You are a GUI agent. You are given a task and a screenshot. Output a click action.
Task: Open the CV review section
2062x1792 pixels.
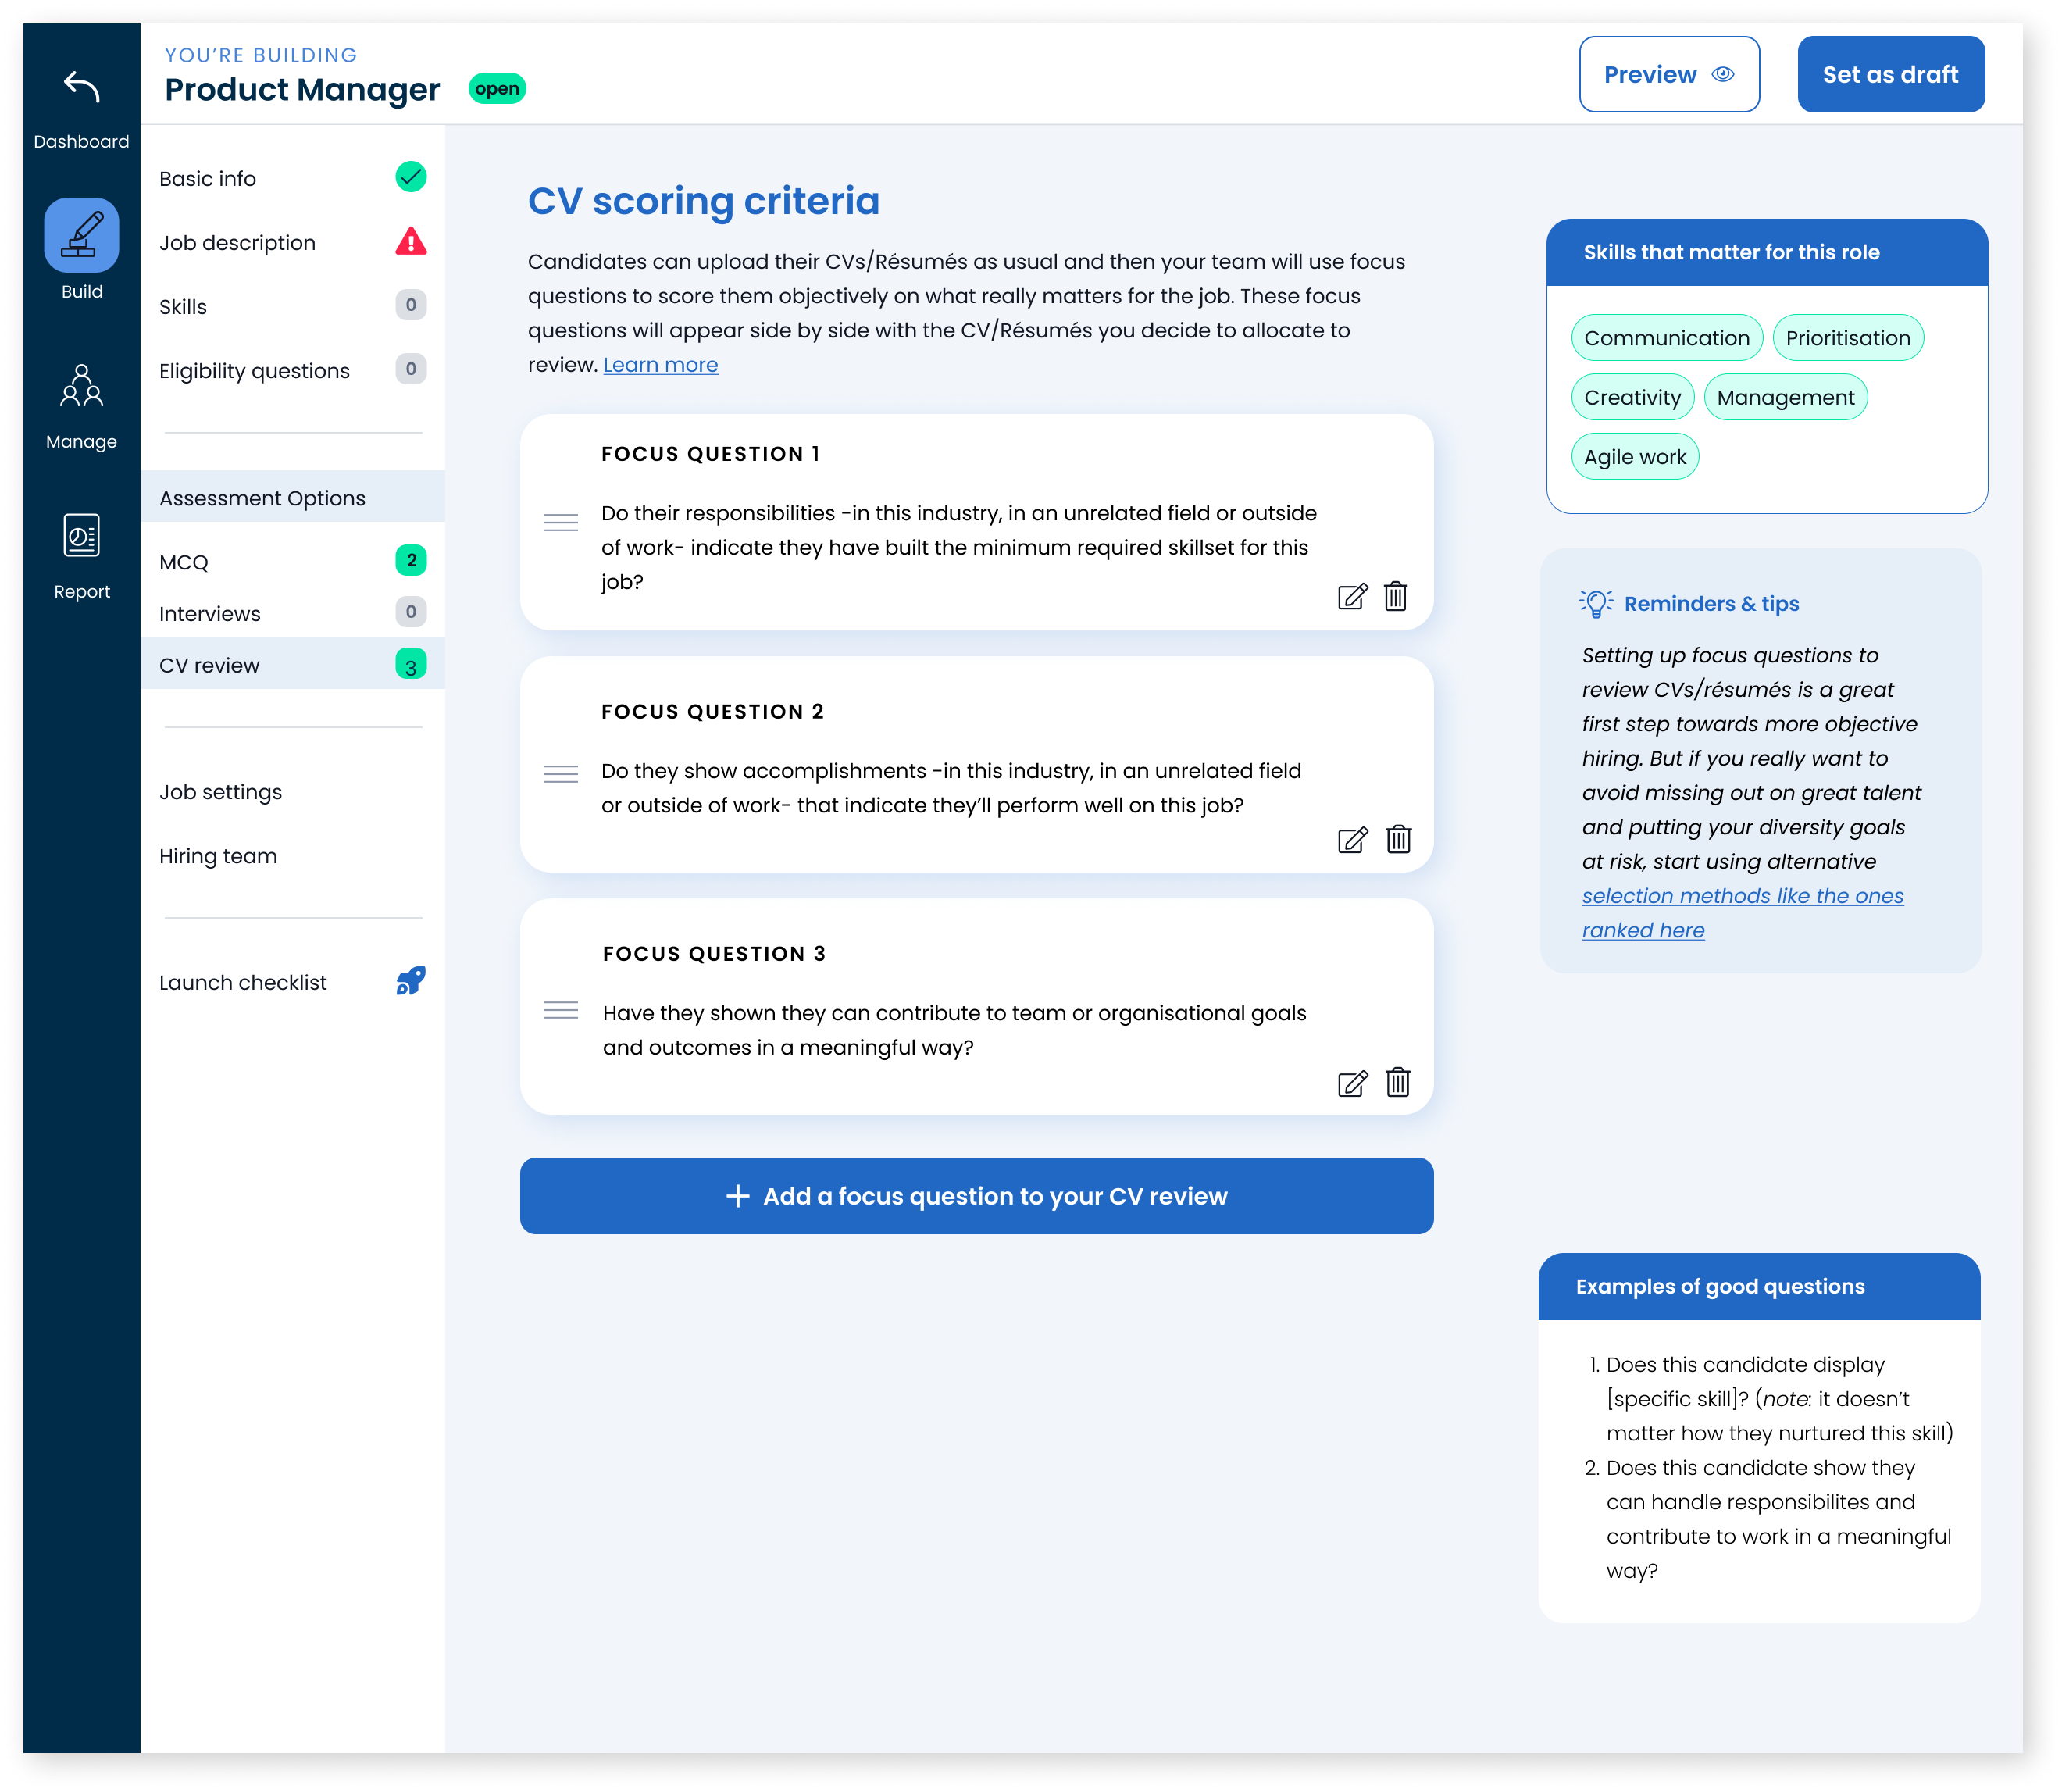(209, 665)
